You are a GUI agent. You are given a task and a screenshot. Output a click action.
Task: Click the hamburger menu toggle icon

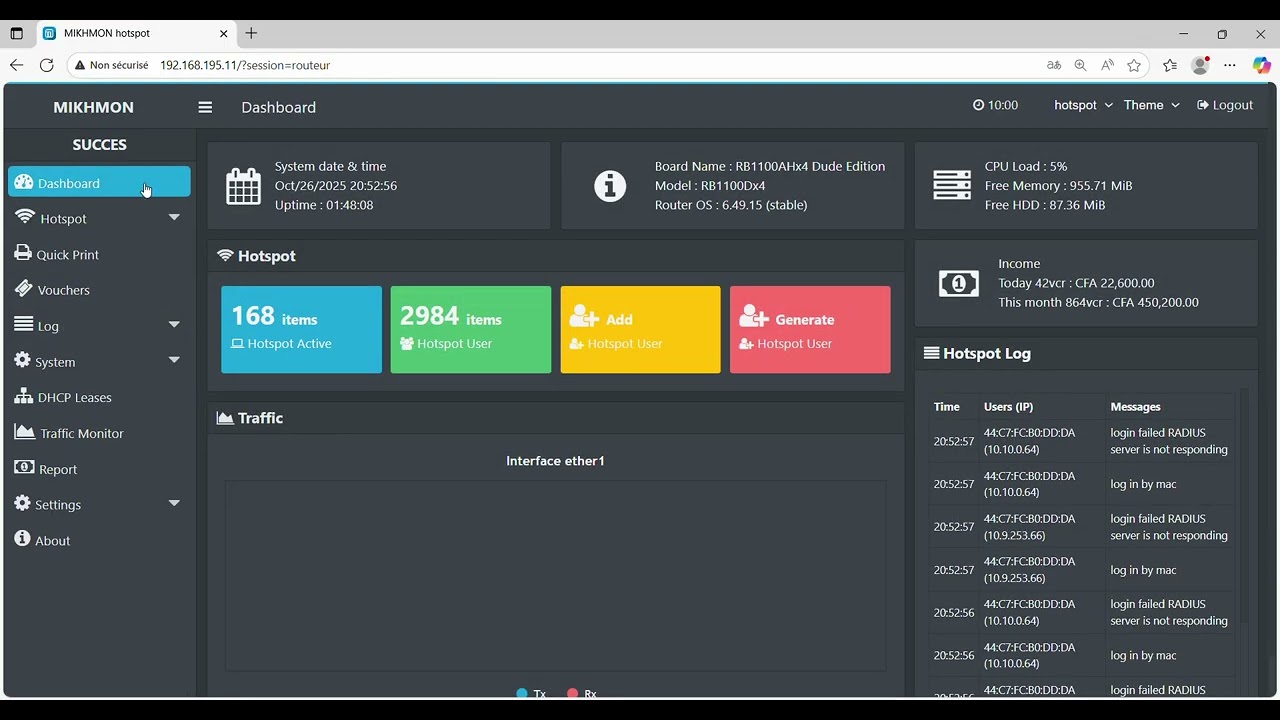(x=205, y=107)
